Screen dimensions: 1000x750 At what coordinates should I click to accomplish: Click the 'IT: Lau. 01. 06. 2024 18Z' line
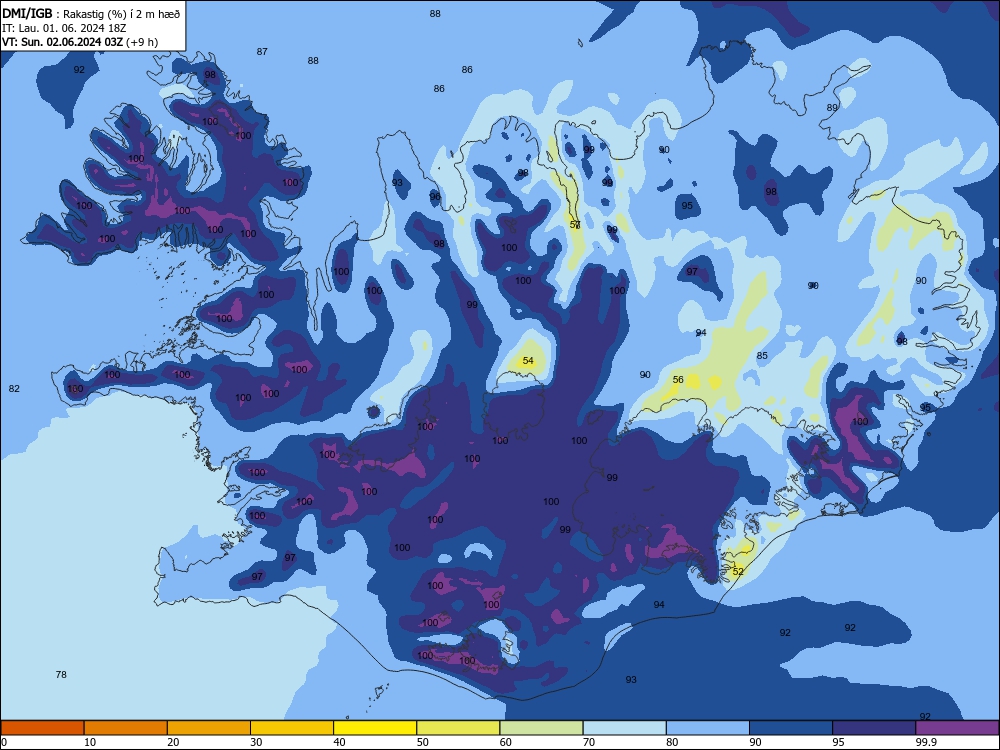pyautogui.click(x=64, y=29)
